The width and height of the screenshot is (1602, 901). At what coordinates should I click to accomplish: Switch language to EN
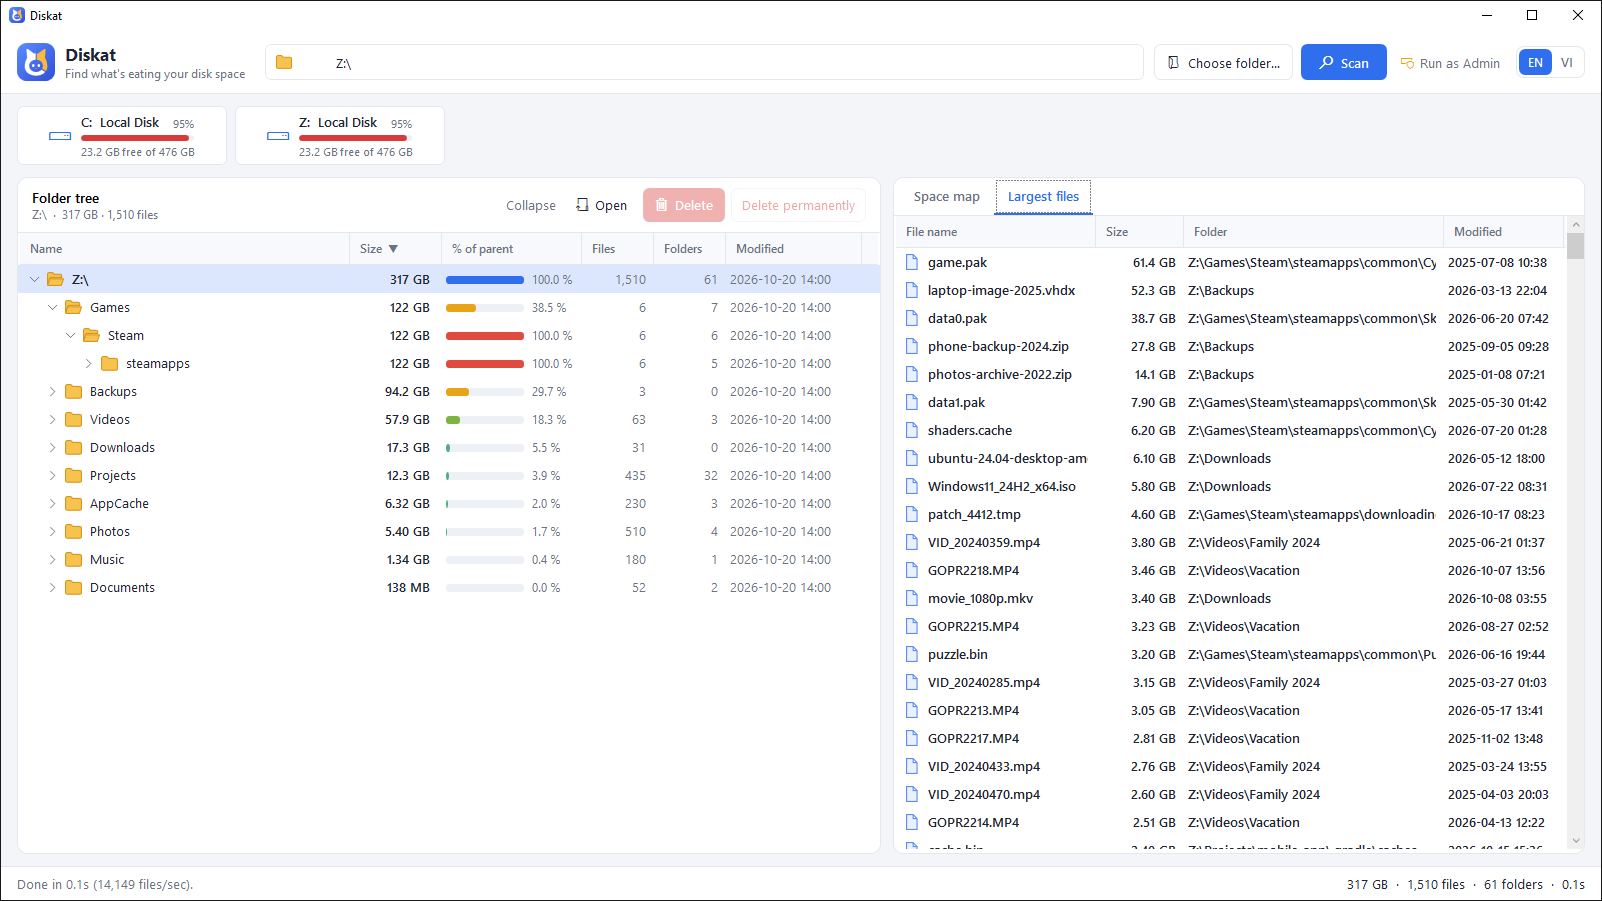1535,62
